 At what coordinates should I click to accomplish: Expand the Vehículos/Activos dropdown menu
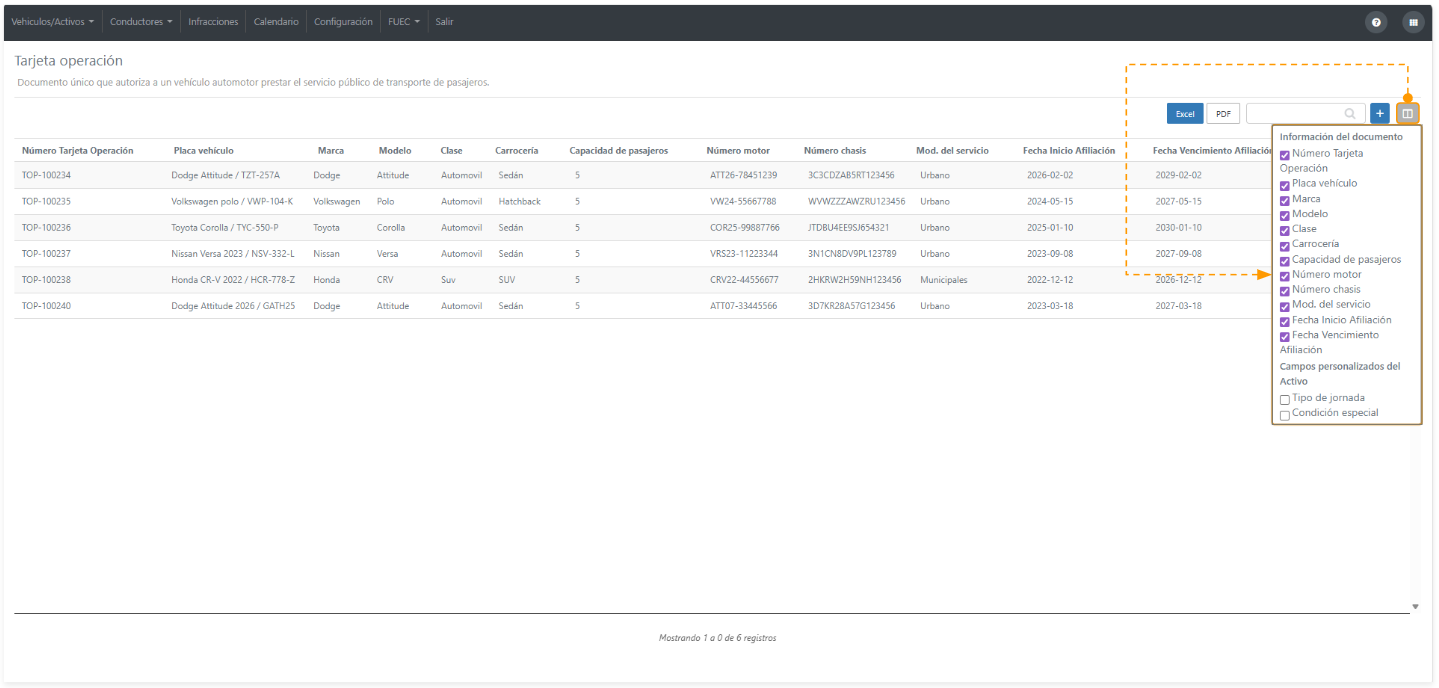(x=53, y=22)
